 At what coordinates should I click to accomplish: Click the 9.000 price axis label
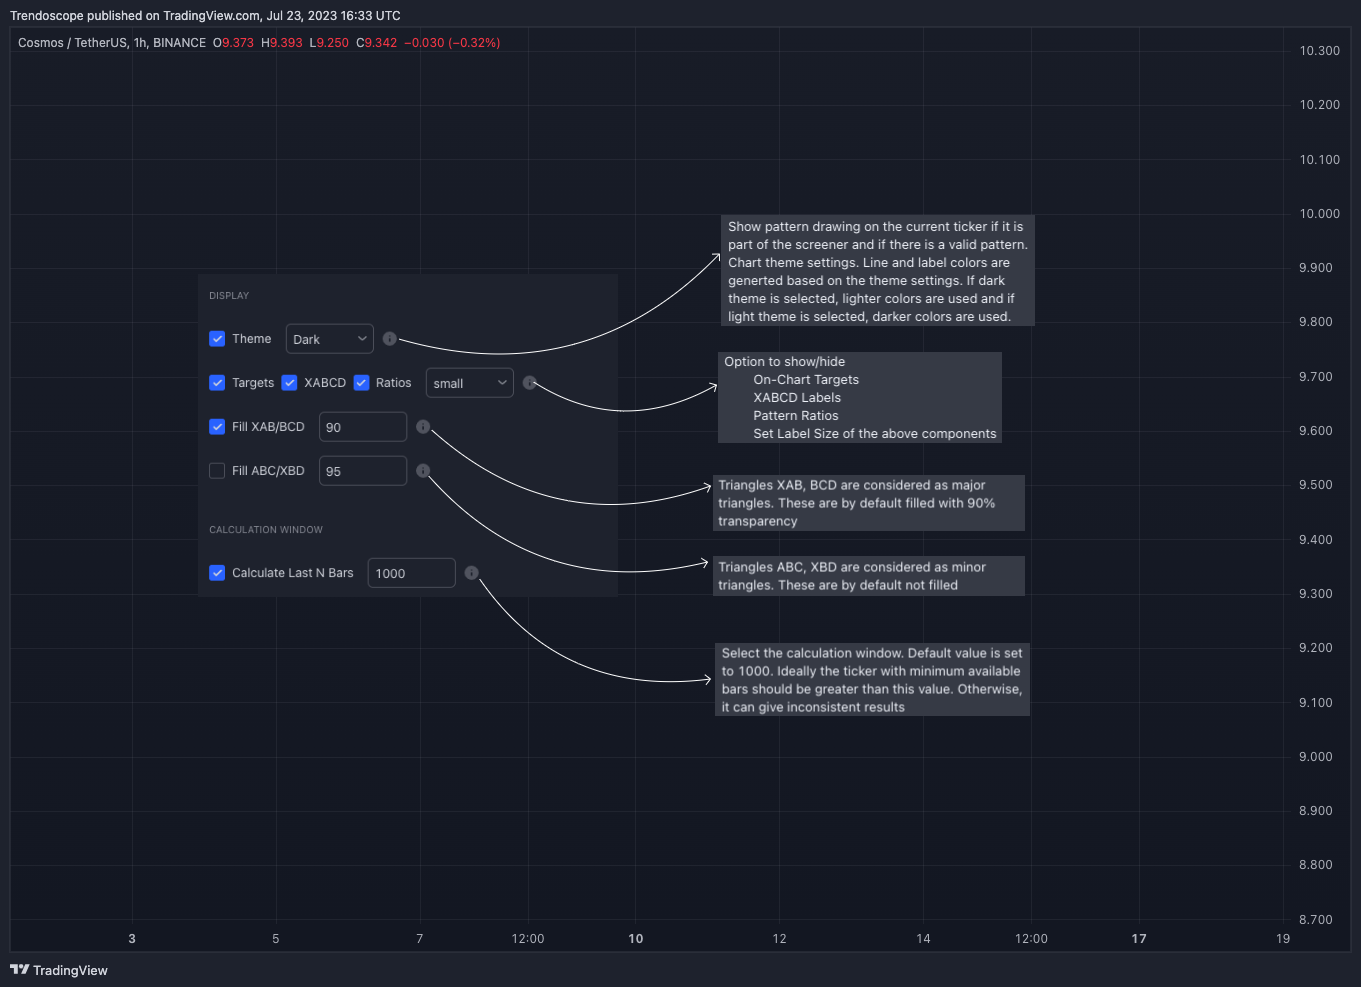coord(1315,757)
